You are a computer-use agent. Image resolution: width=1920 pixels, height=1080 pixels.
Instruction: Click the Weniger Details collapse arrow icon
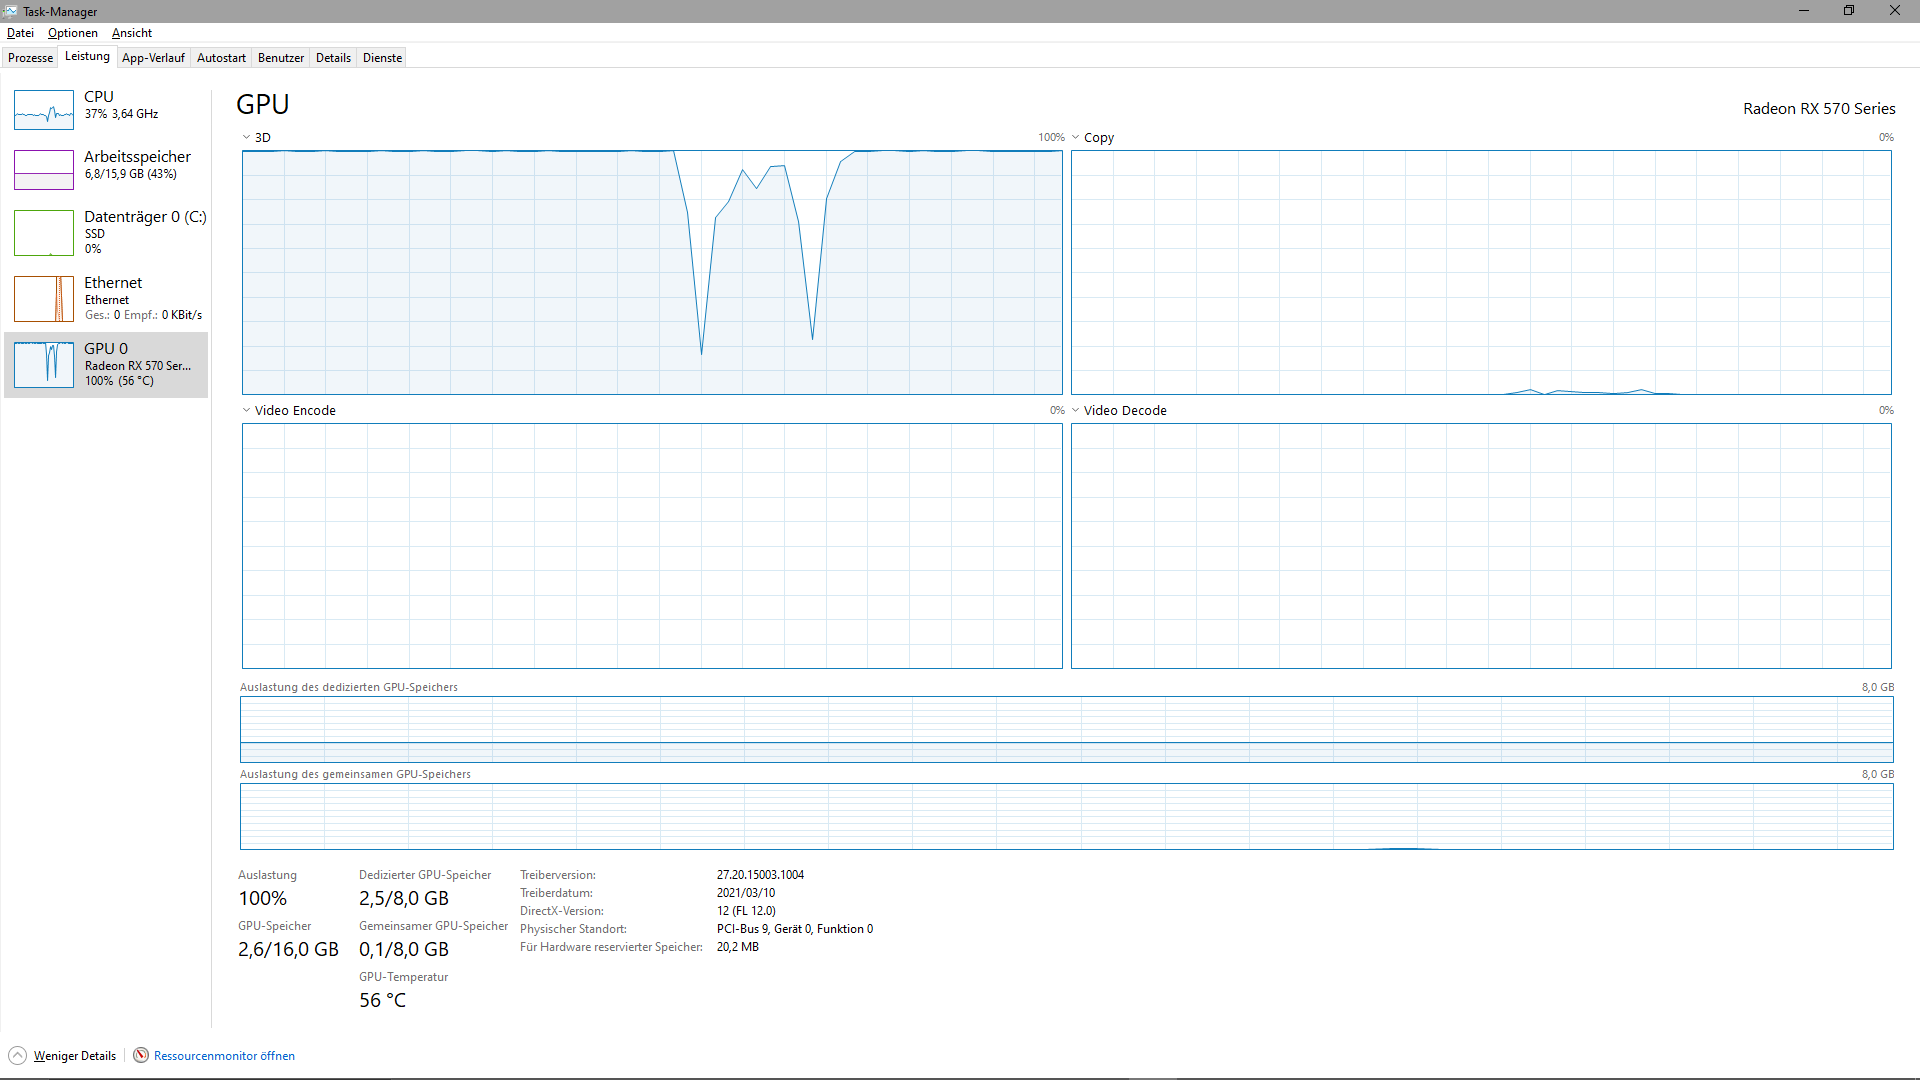(18, 1055)
